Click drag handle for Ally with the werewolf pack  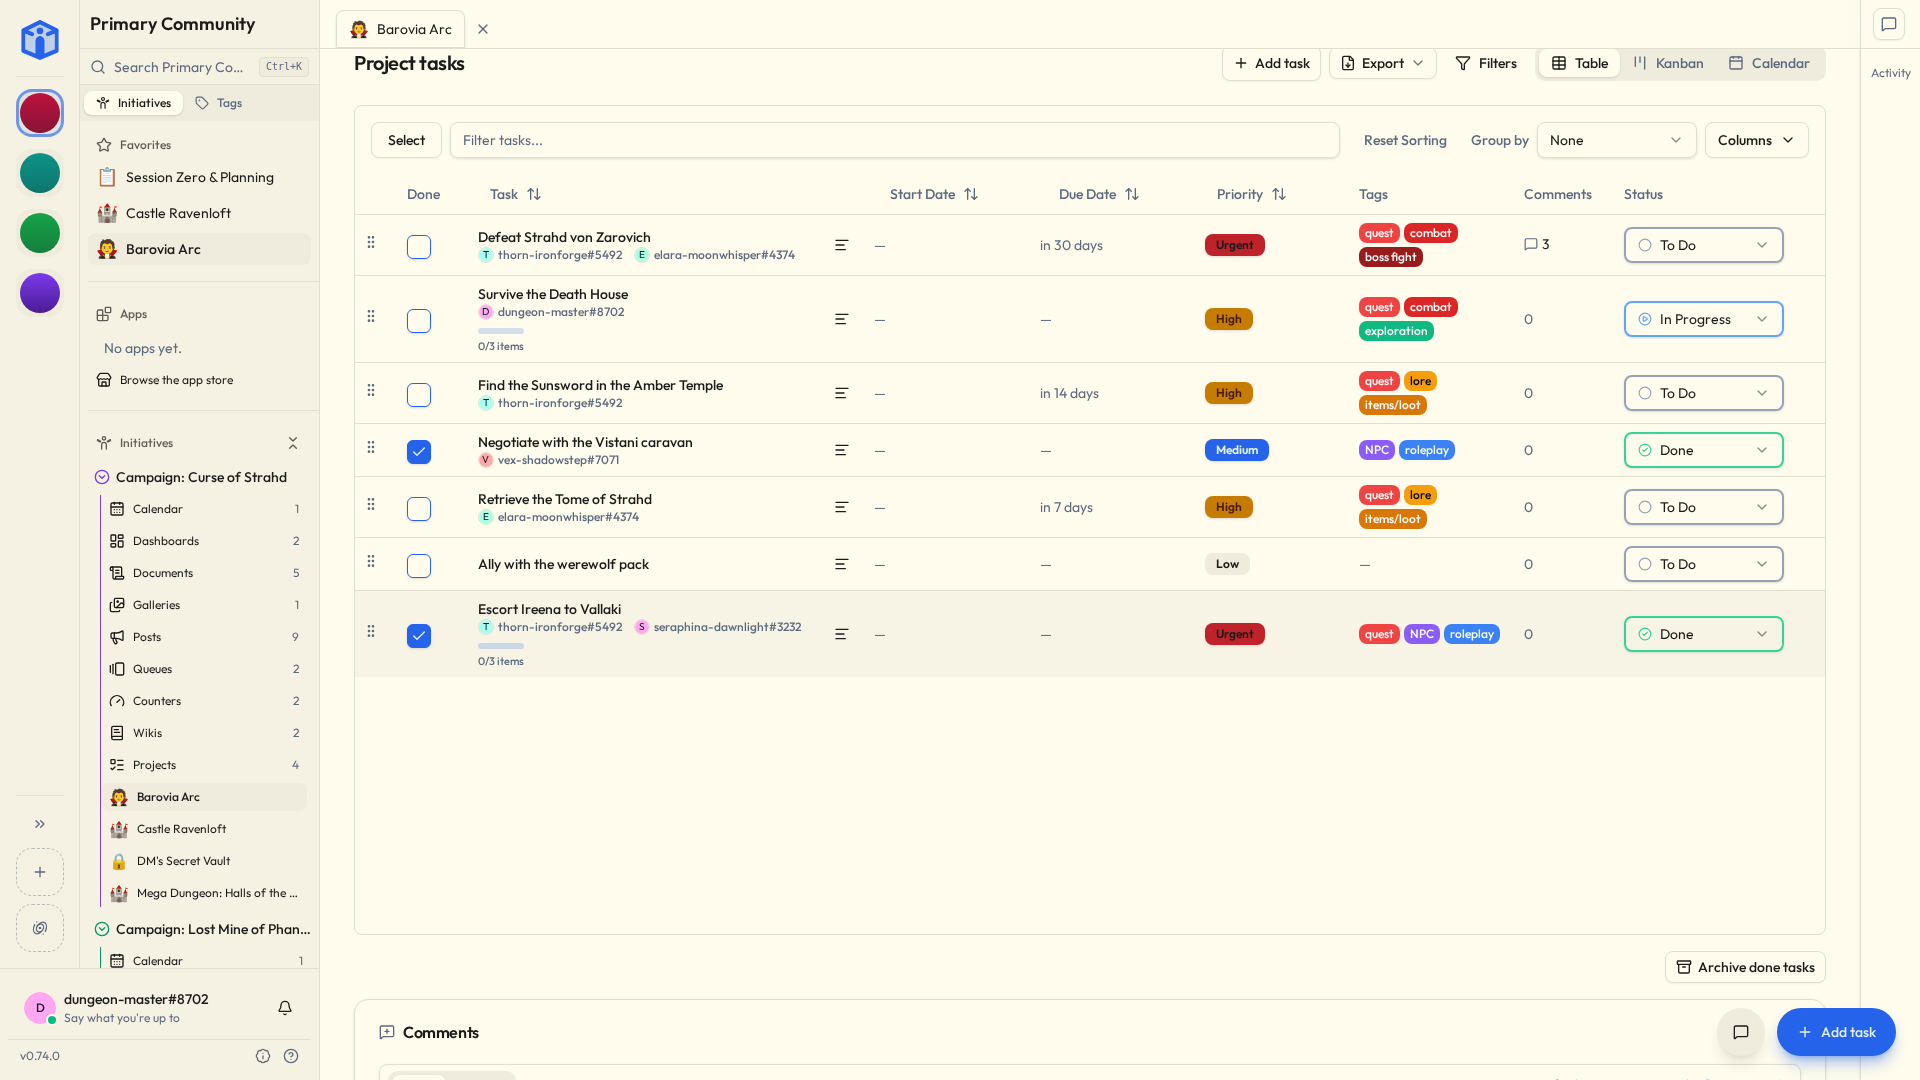point(371,561)
